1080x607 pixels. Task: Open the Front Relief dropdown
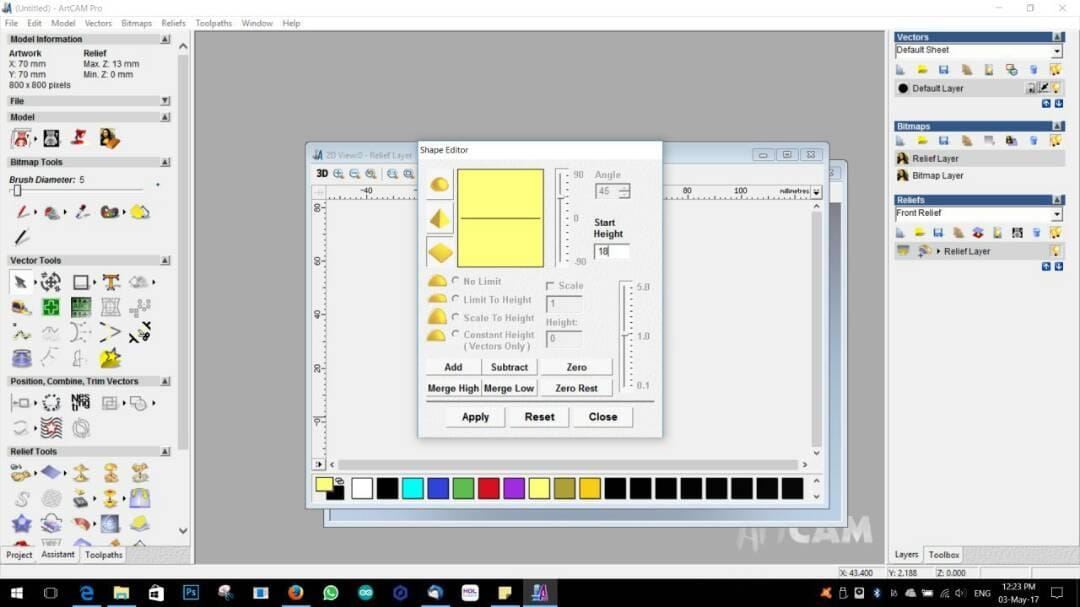(x=1057, y=214)
